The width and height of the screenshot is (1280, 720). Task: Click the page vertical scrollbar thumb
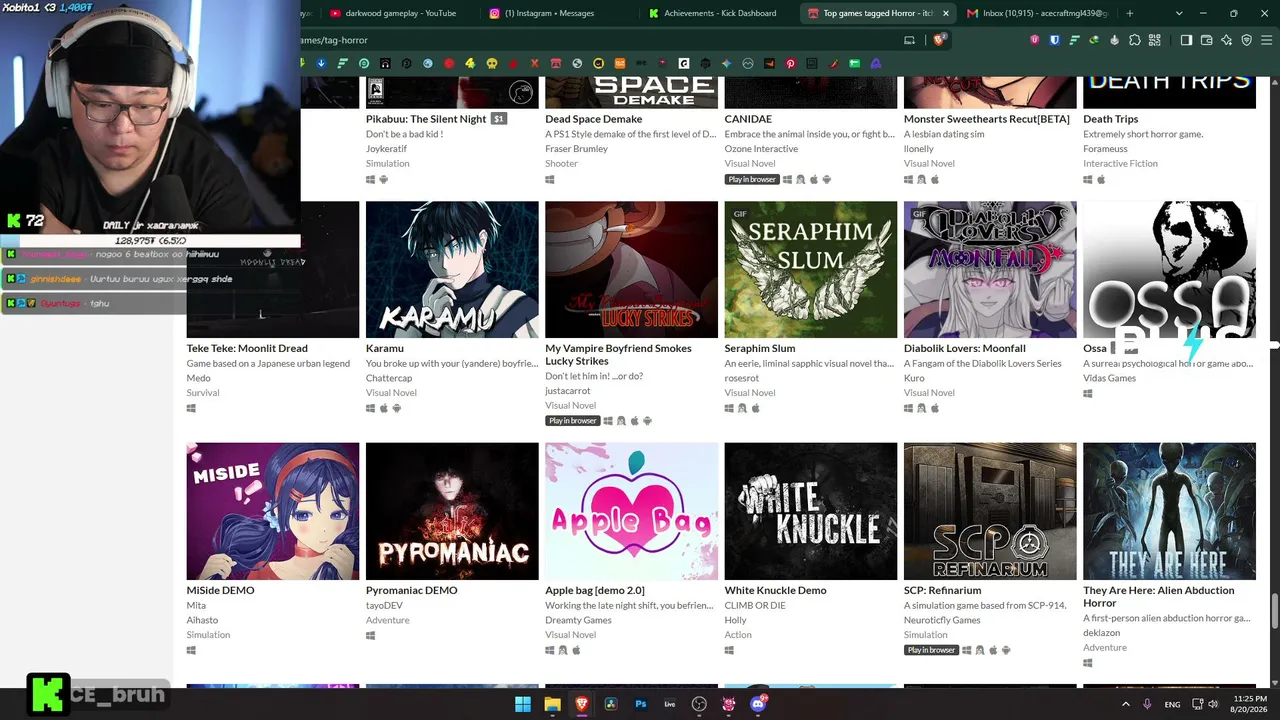(1275, 610)
